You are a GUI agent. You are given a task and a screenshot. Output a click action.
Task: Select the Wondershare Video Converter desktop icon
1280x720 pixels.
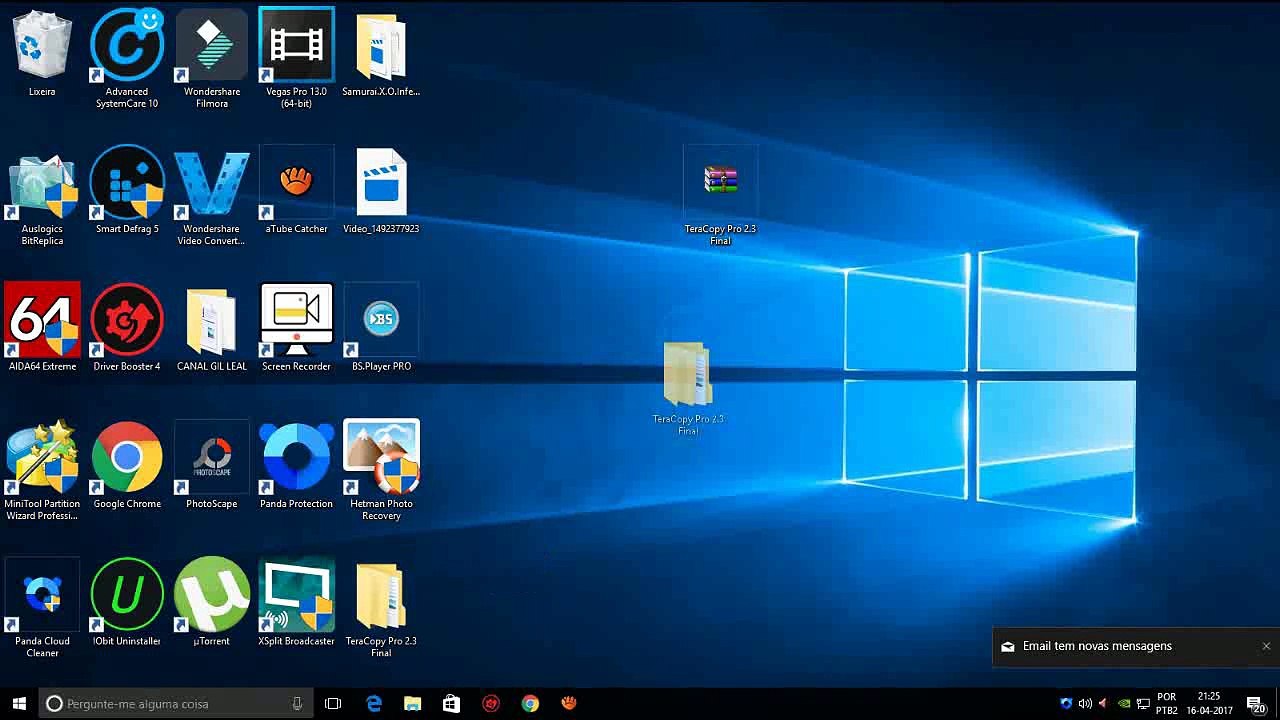[211, 197]
